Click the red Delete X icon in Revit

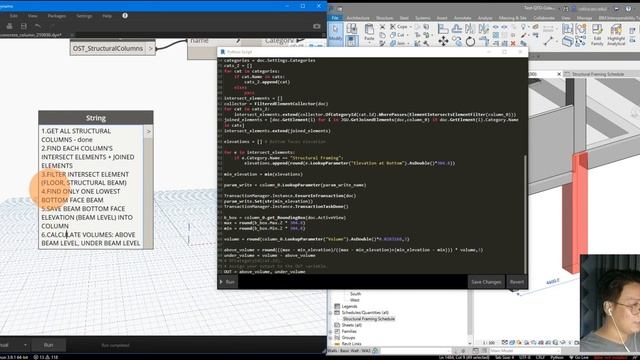coord(513,43)
